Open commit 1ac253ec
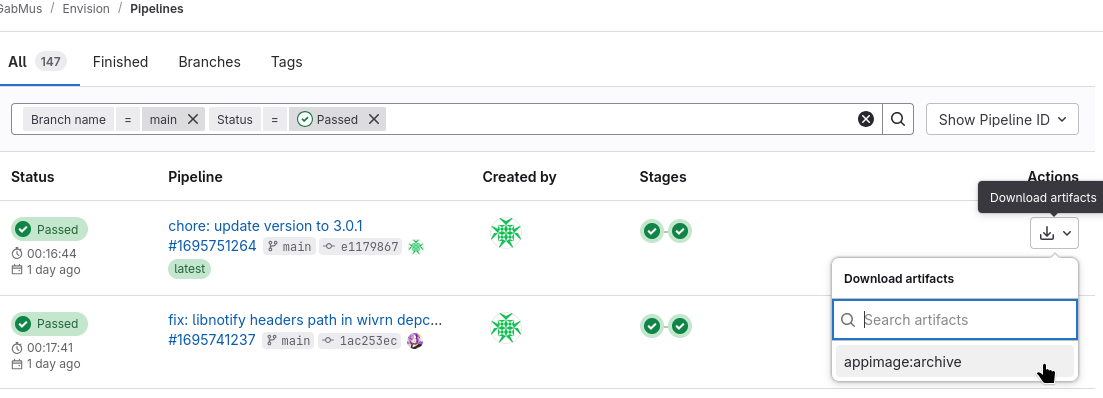The height and width of the screenshot is (398, 1103). click(369, 341)
